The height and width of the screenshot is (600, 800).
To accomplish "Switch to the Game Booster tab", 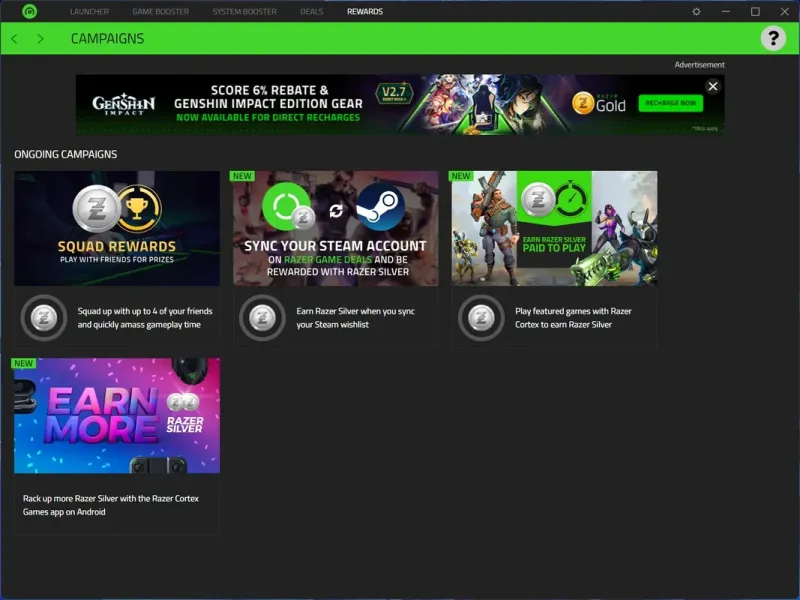I will pyautogui.click(x=161, y=11).
